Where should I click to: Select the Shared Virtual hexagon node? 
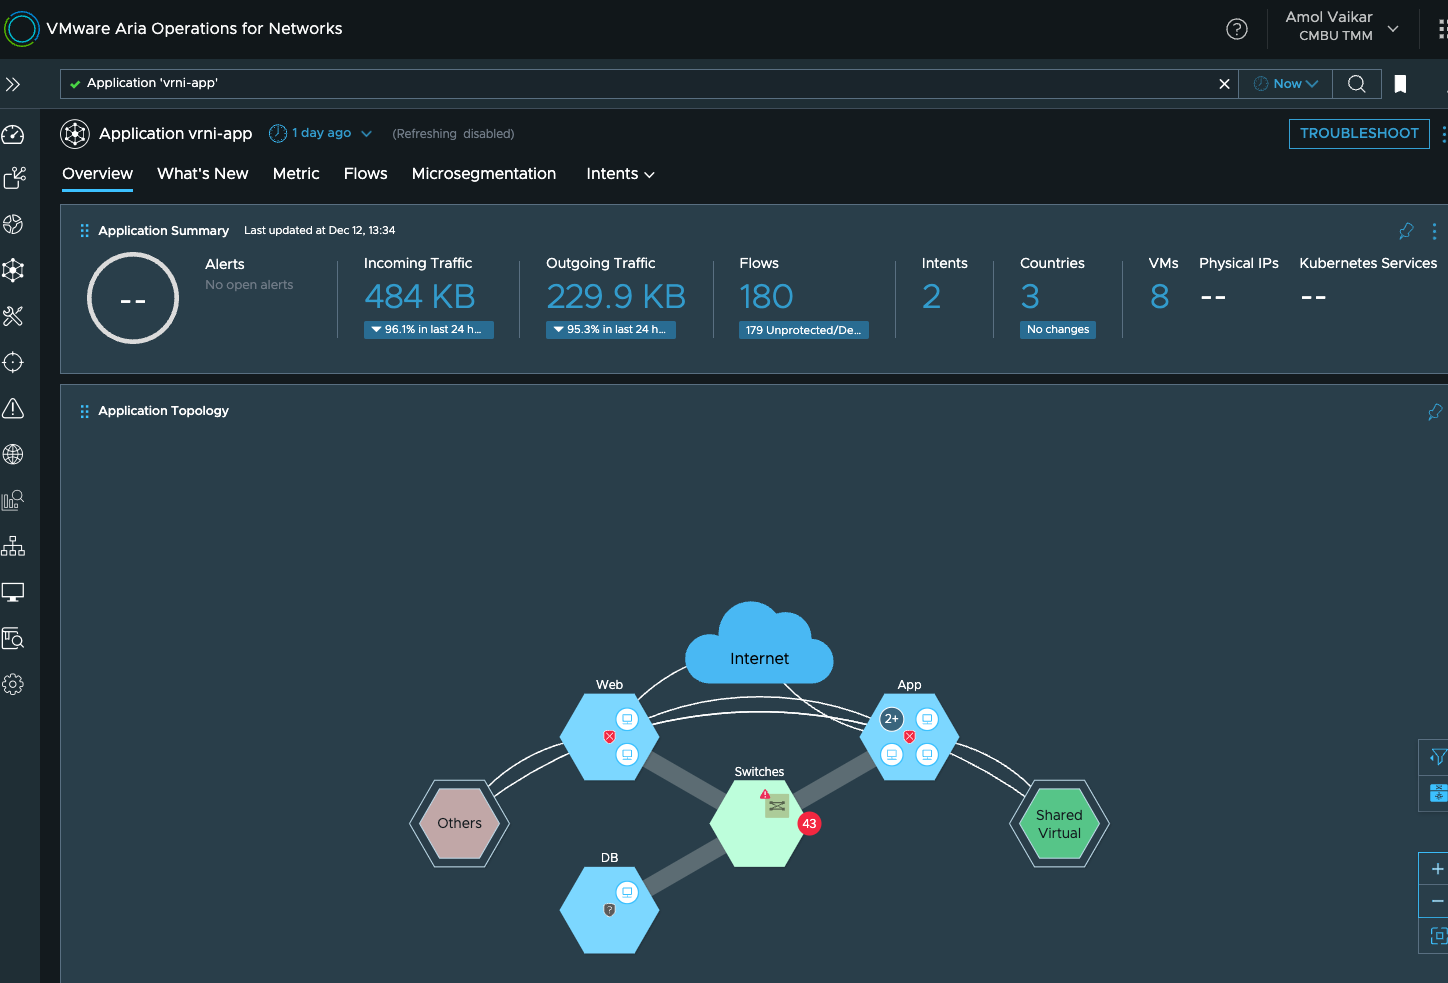click(1059, 823)
